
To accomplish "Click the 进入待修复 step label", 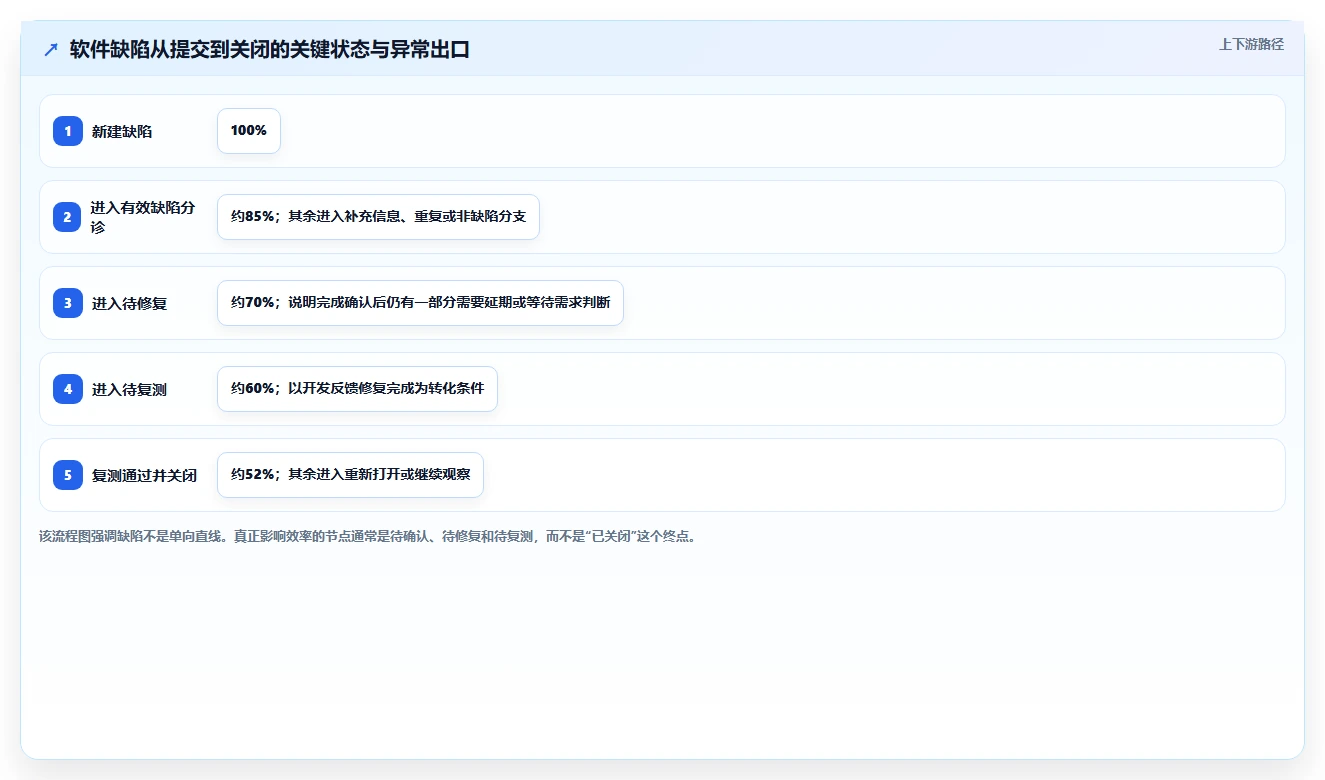I will click(x=129, y=303).
